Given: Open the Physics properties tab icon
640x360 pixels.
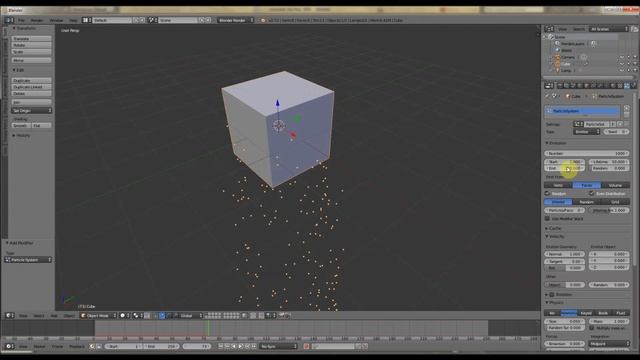Looking at the screenshot, I should click(633, 86).
